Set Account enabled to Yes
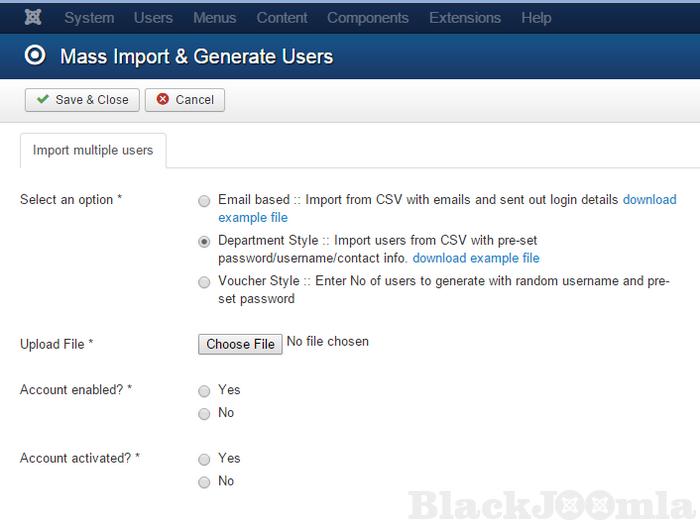The height and width of the screenshot is (525, 700). pos(204,391)
